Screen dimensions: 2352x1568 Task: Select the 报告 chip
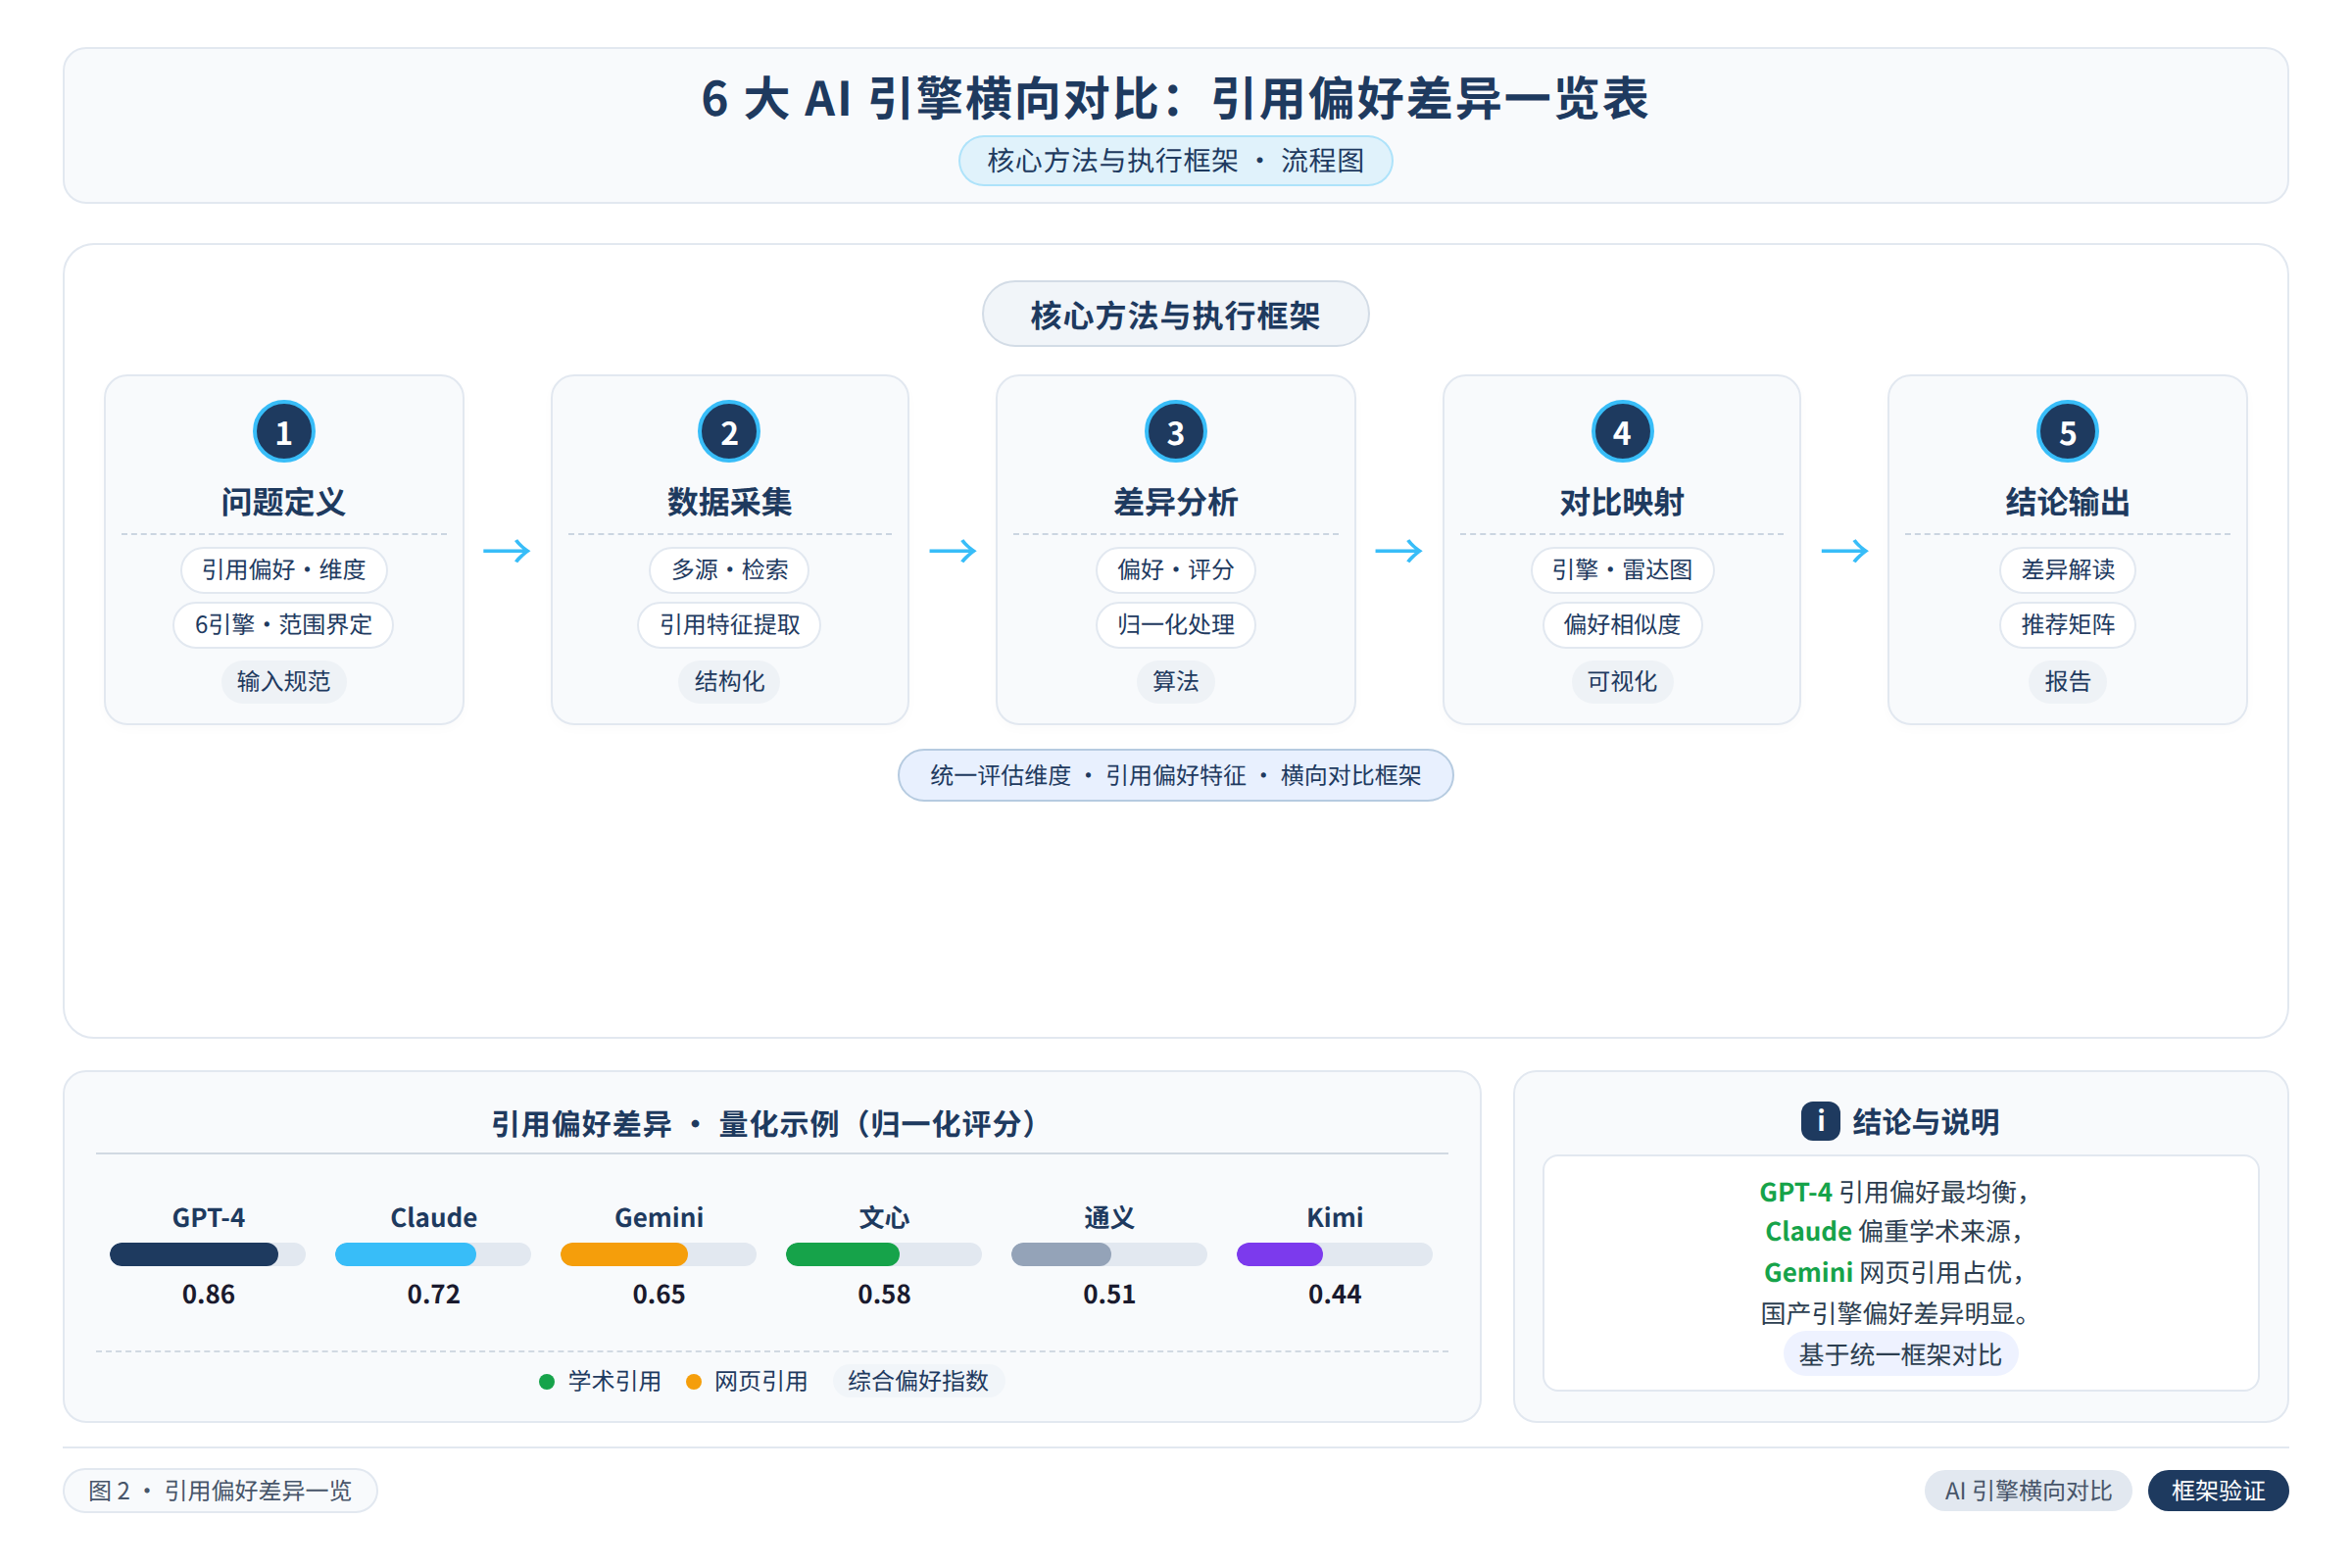pos(2067,681)
